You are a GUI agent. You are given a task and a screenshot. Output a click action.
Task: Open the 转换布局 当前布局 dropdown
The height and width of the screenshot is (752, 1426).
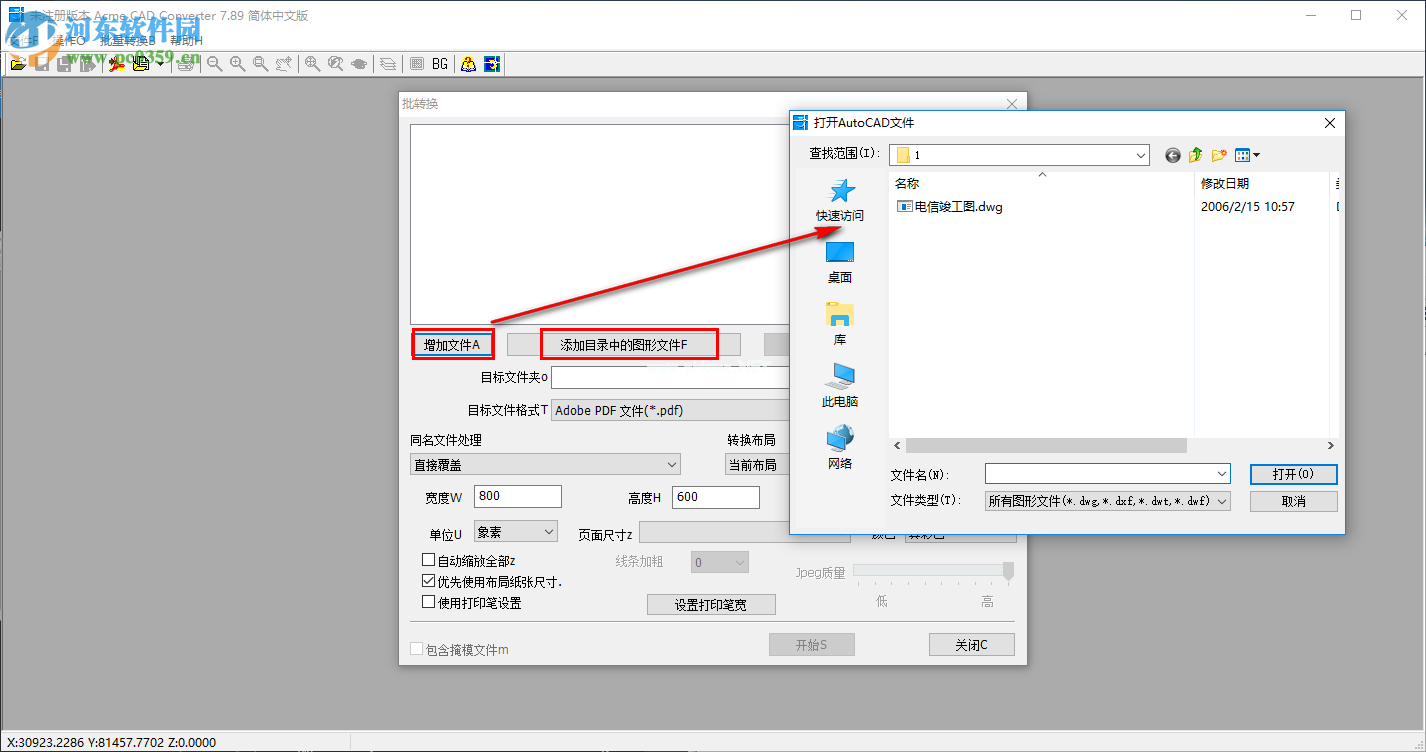coord(756,464)
